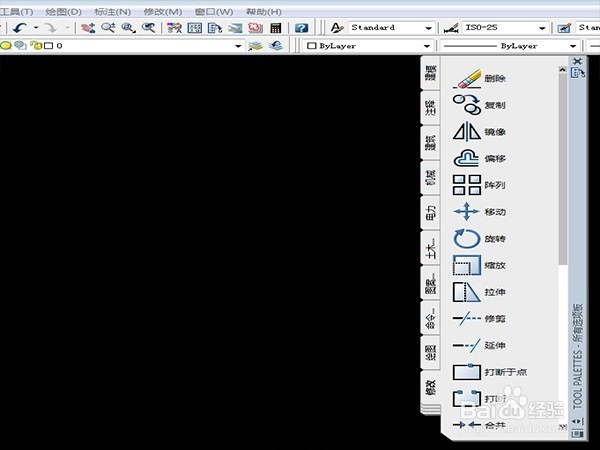Open the 工具(T) menu
This screenshot has width=600, height=450.
point(16,12)
